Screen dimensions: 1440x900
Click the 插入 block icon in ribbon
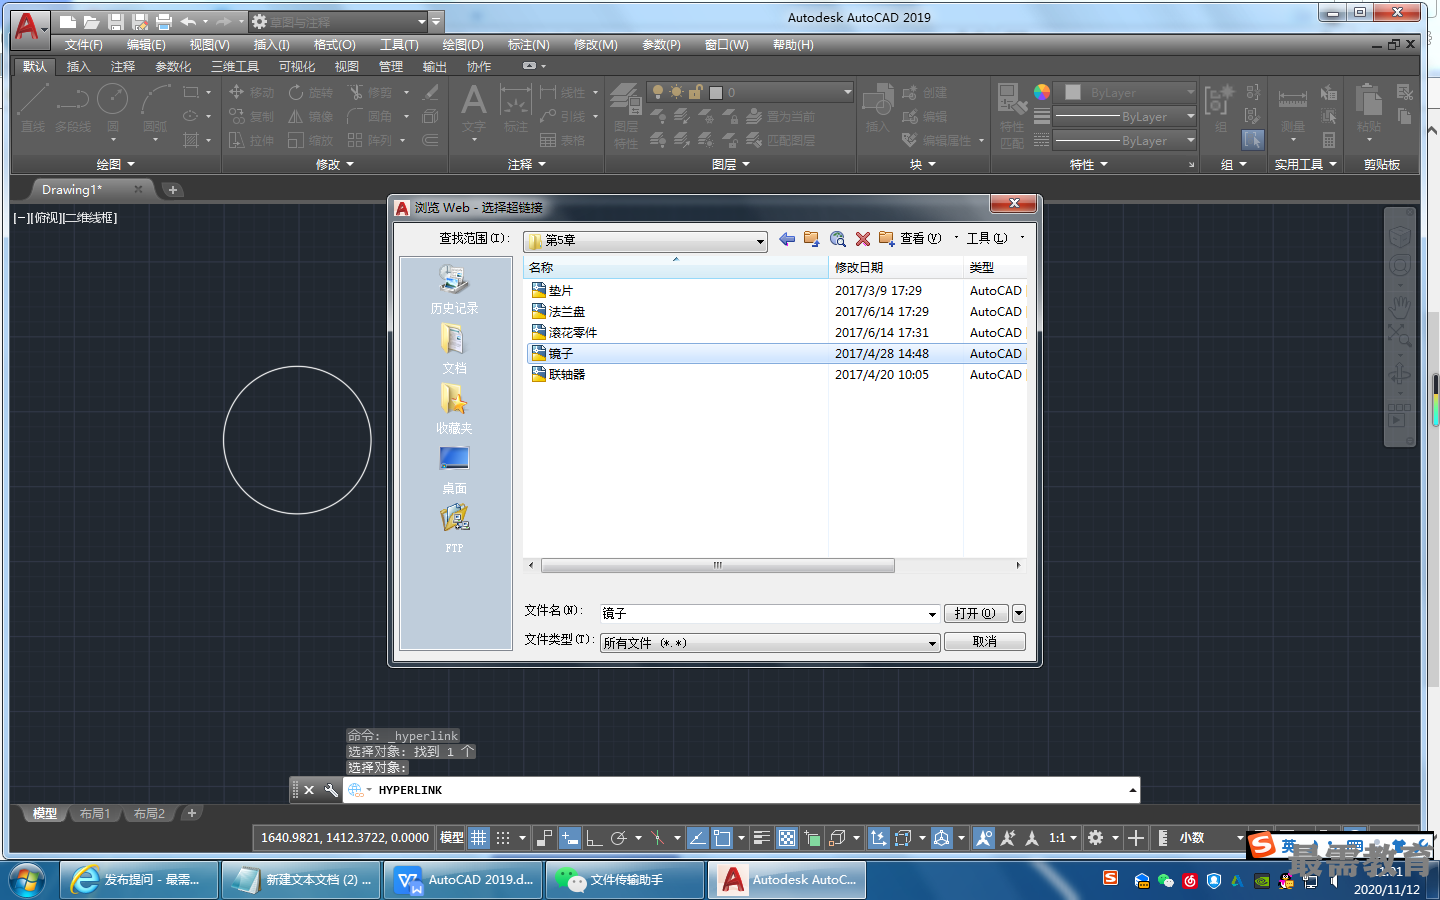(877, 108)
